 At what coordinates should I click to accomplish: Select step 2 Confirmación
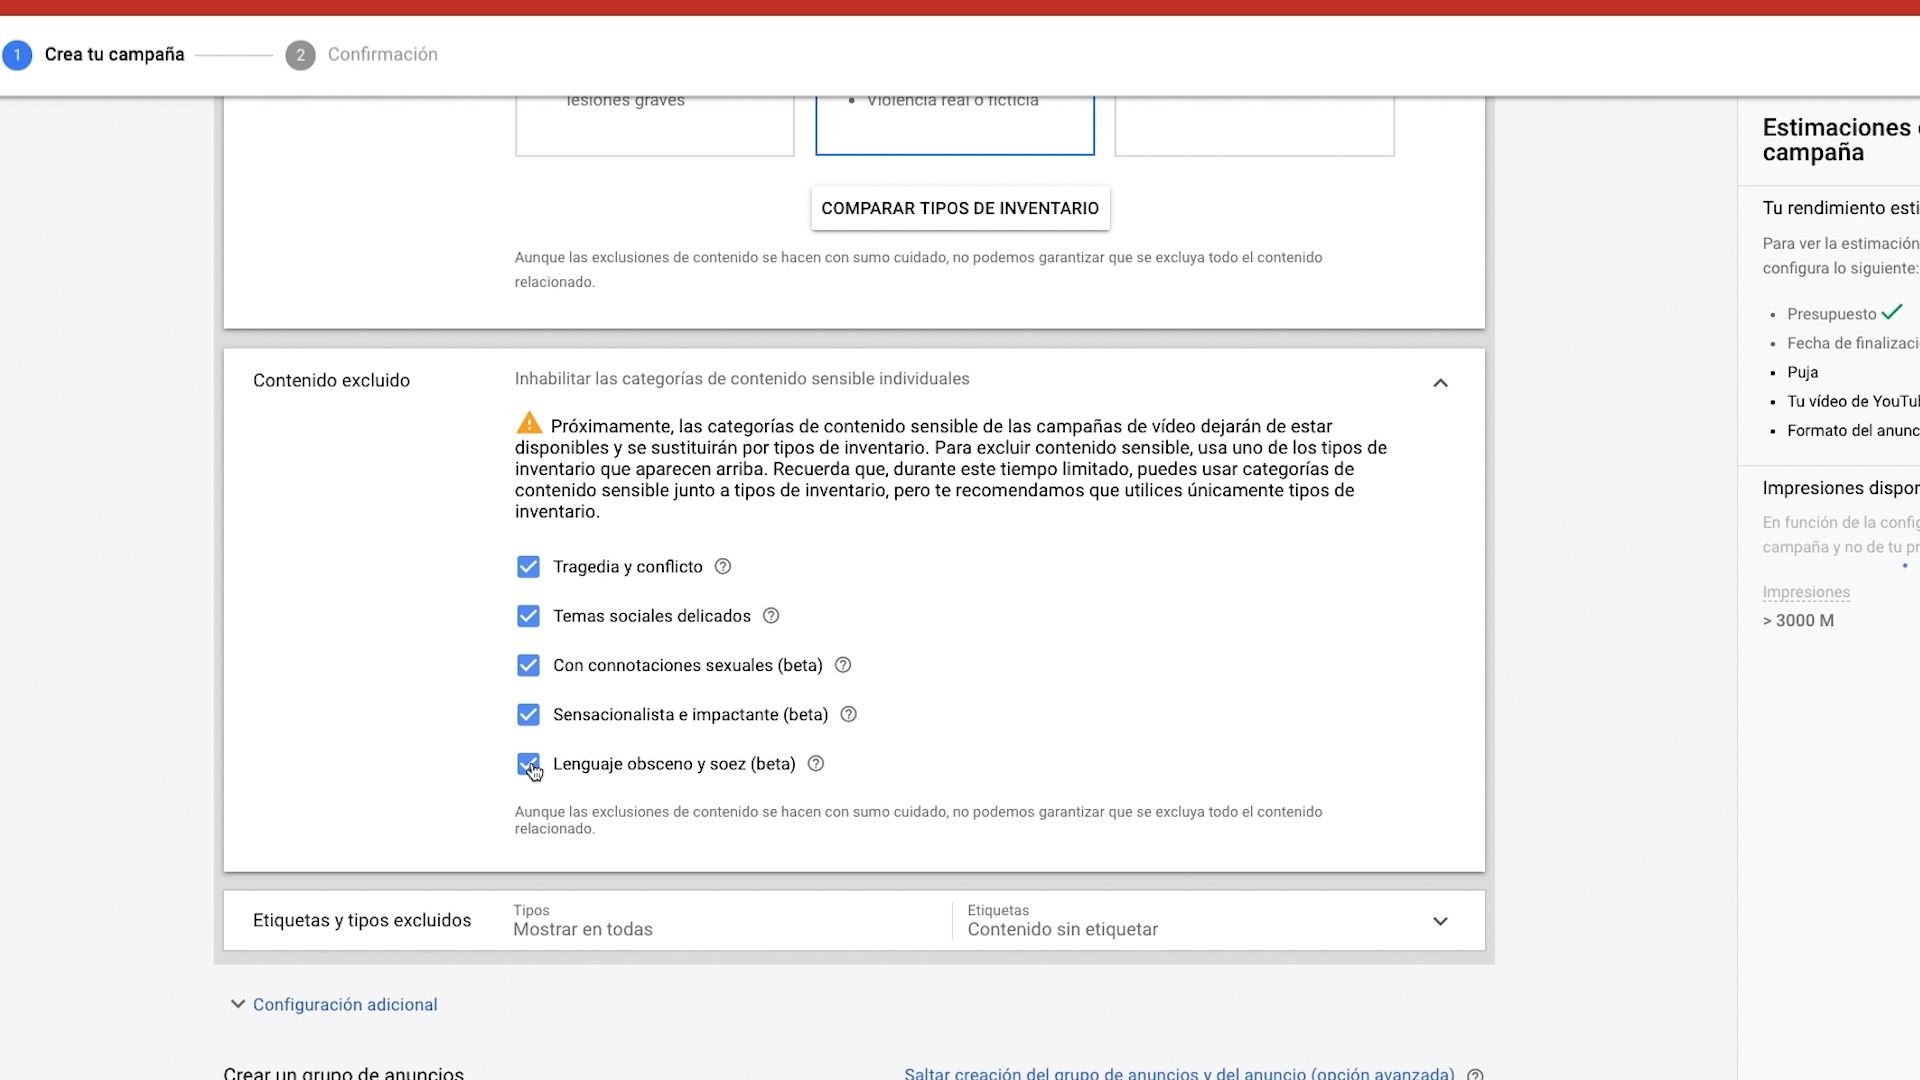(362, 54)
